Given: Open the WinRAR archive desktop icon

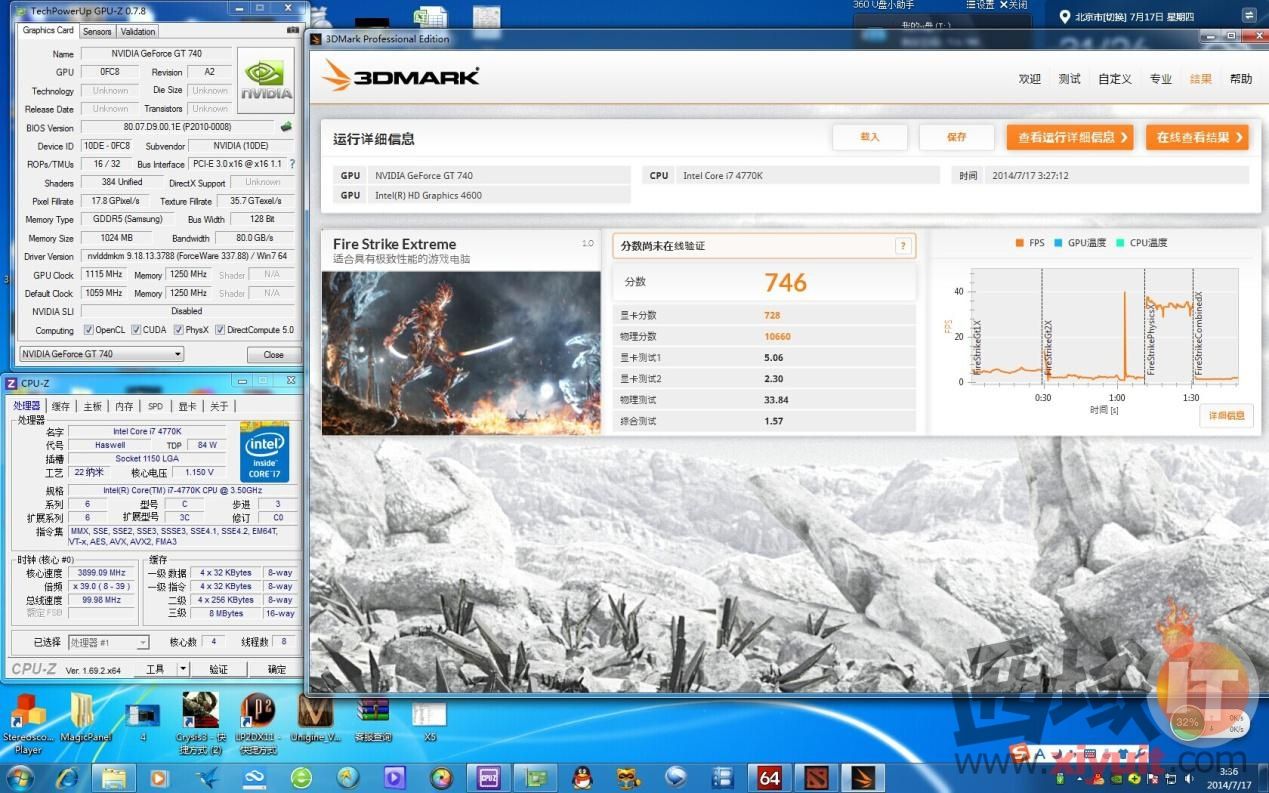Looking at the screenshot, I should coord(373,719).
